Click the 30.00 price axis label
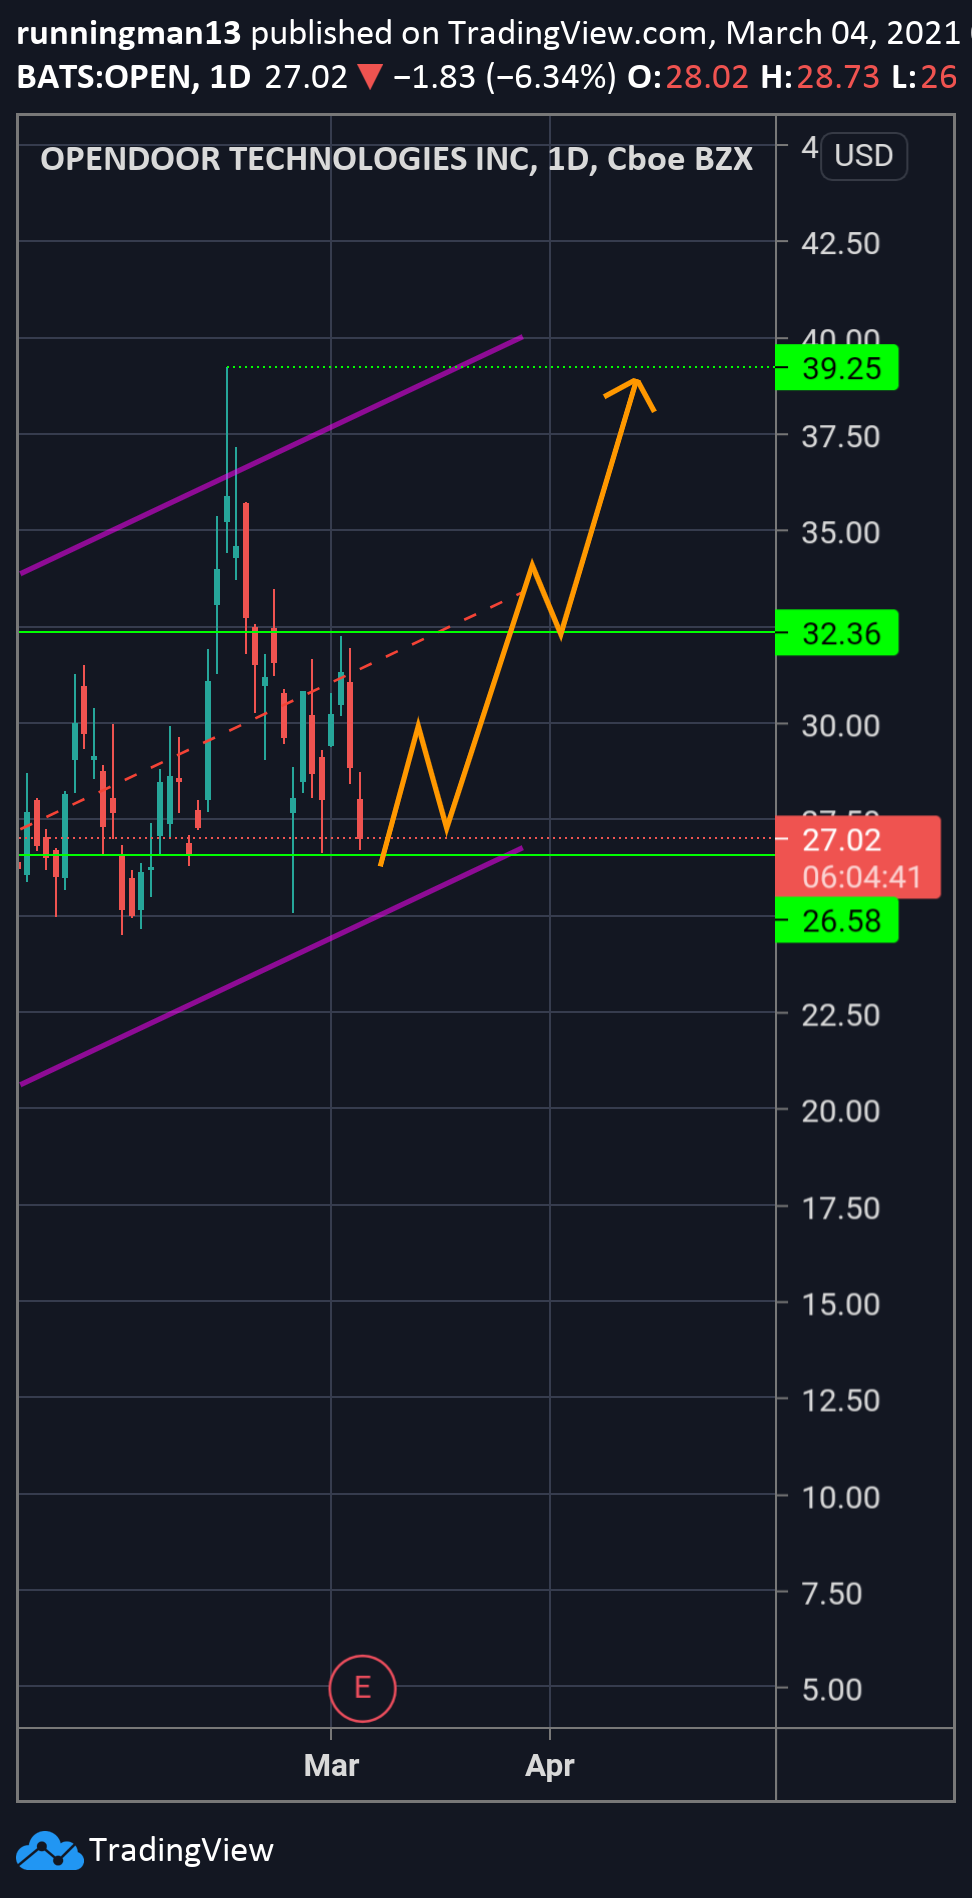972x1898 pixels. (841, 725)
